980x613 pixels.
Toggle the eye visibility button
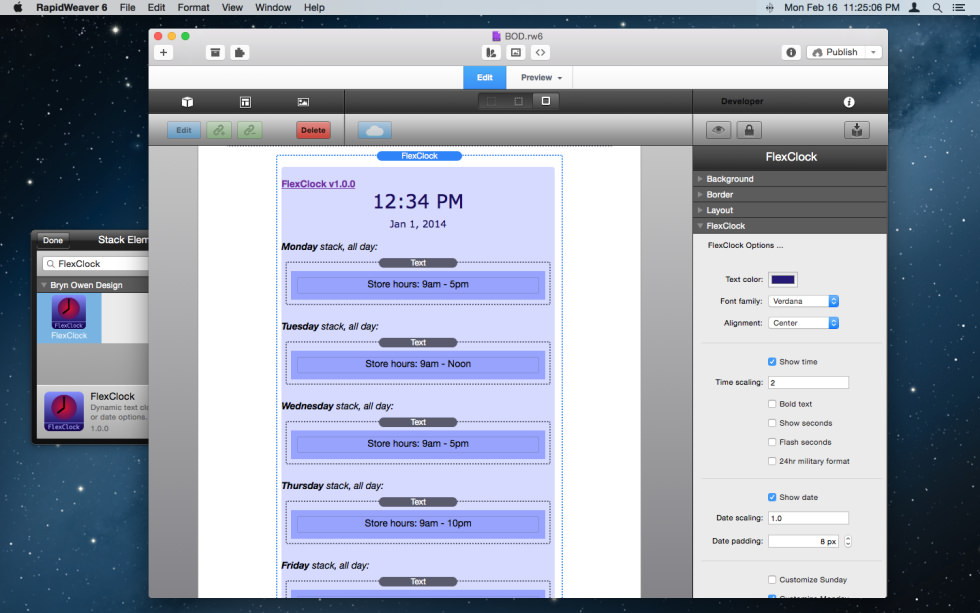point(719,130)
